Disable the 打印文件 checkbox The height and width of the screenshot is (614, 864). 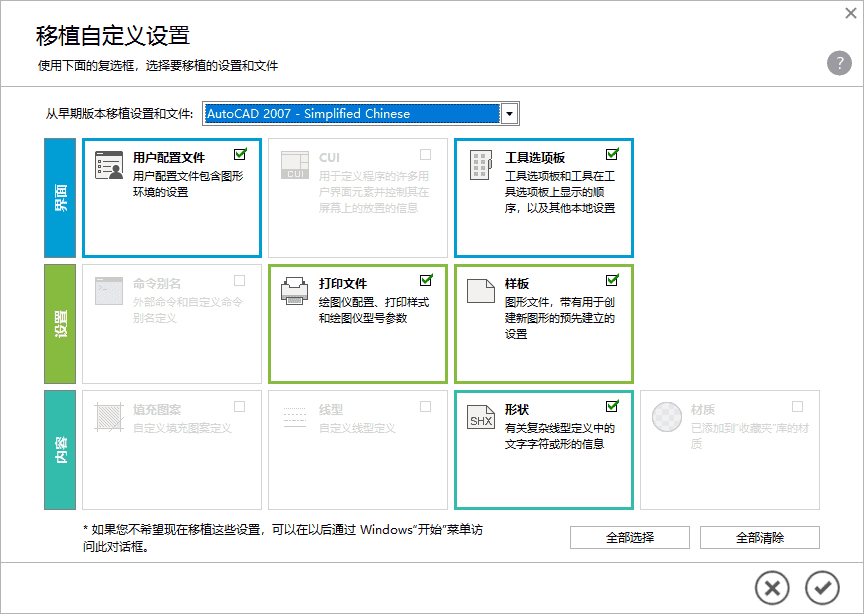(426, 281)
